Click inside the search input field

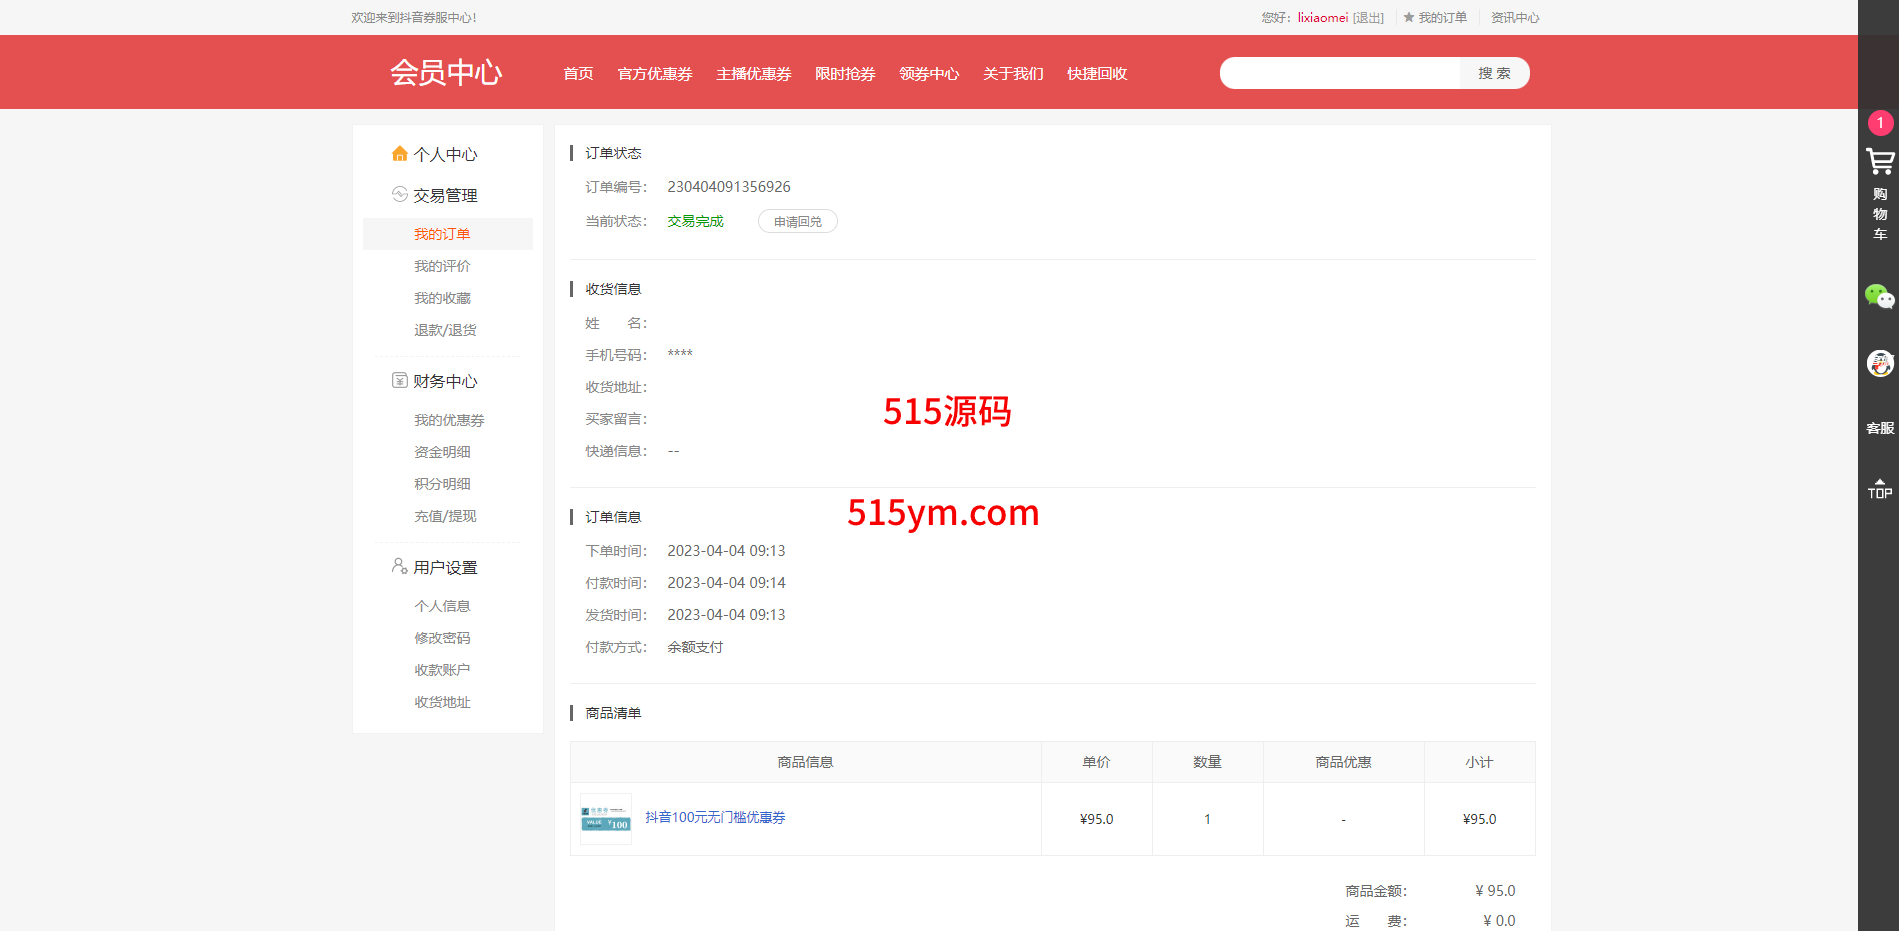[x=1340, y=73]
